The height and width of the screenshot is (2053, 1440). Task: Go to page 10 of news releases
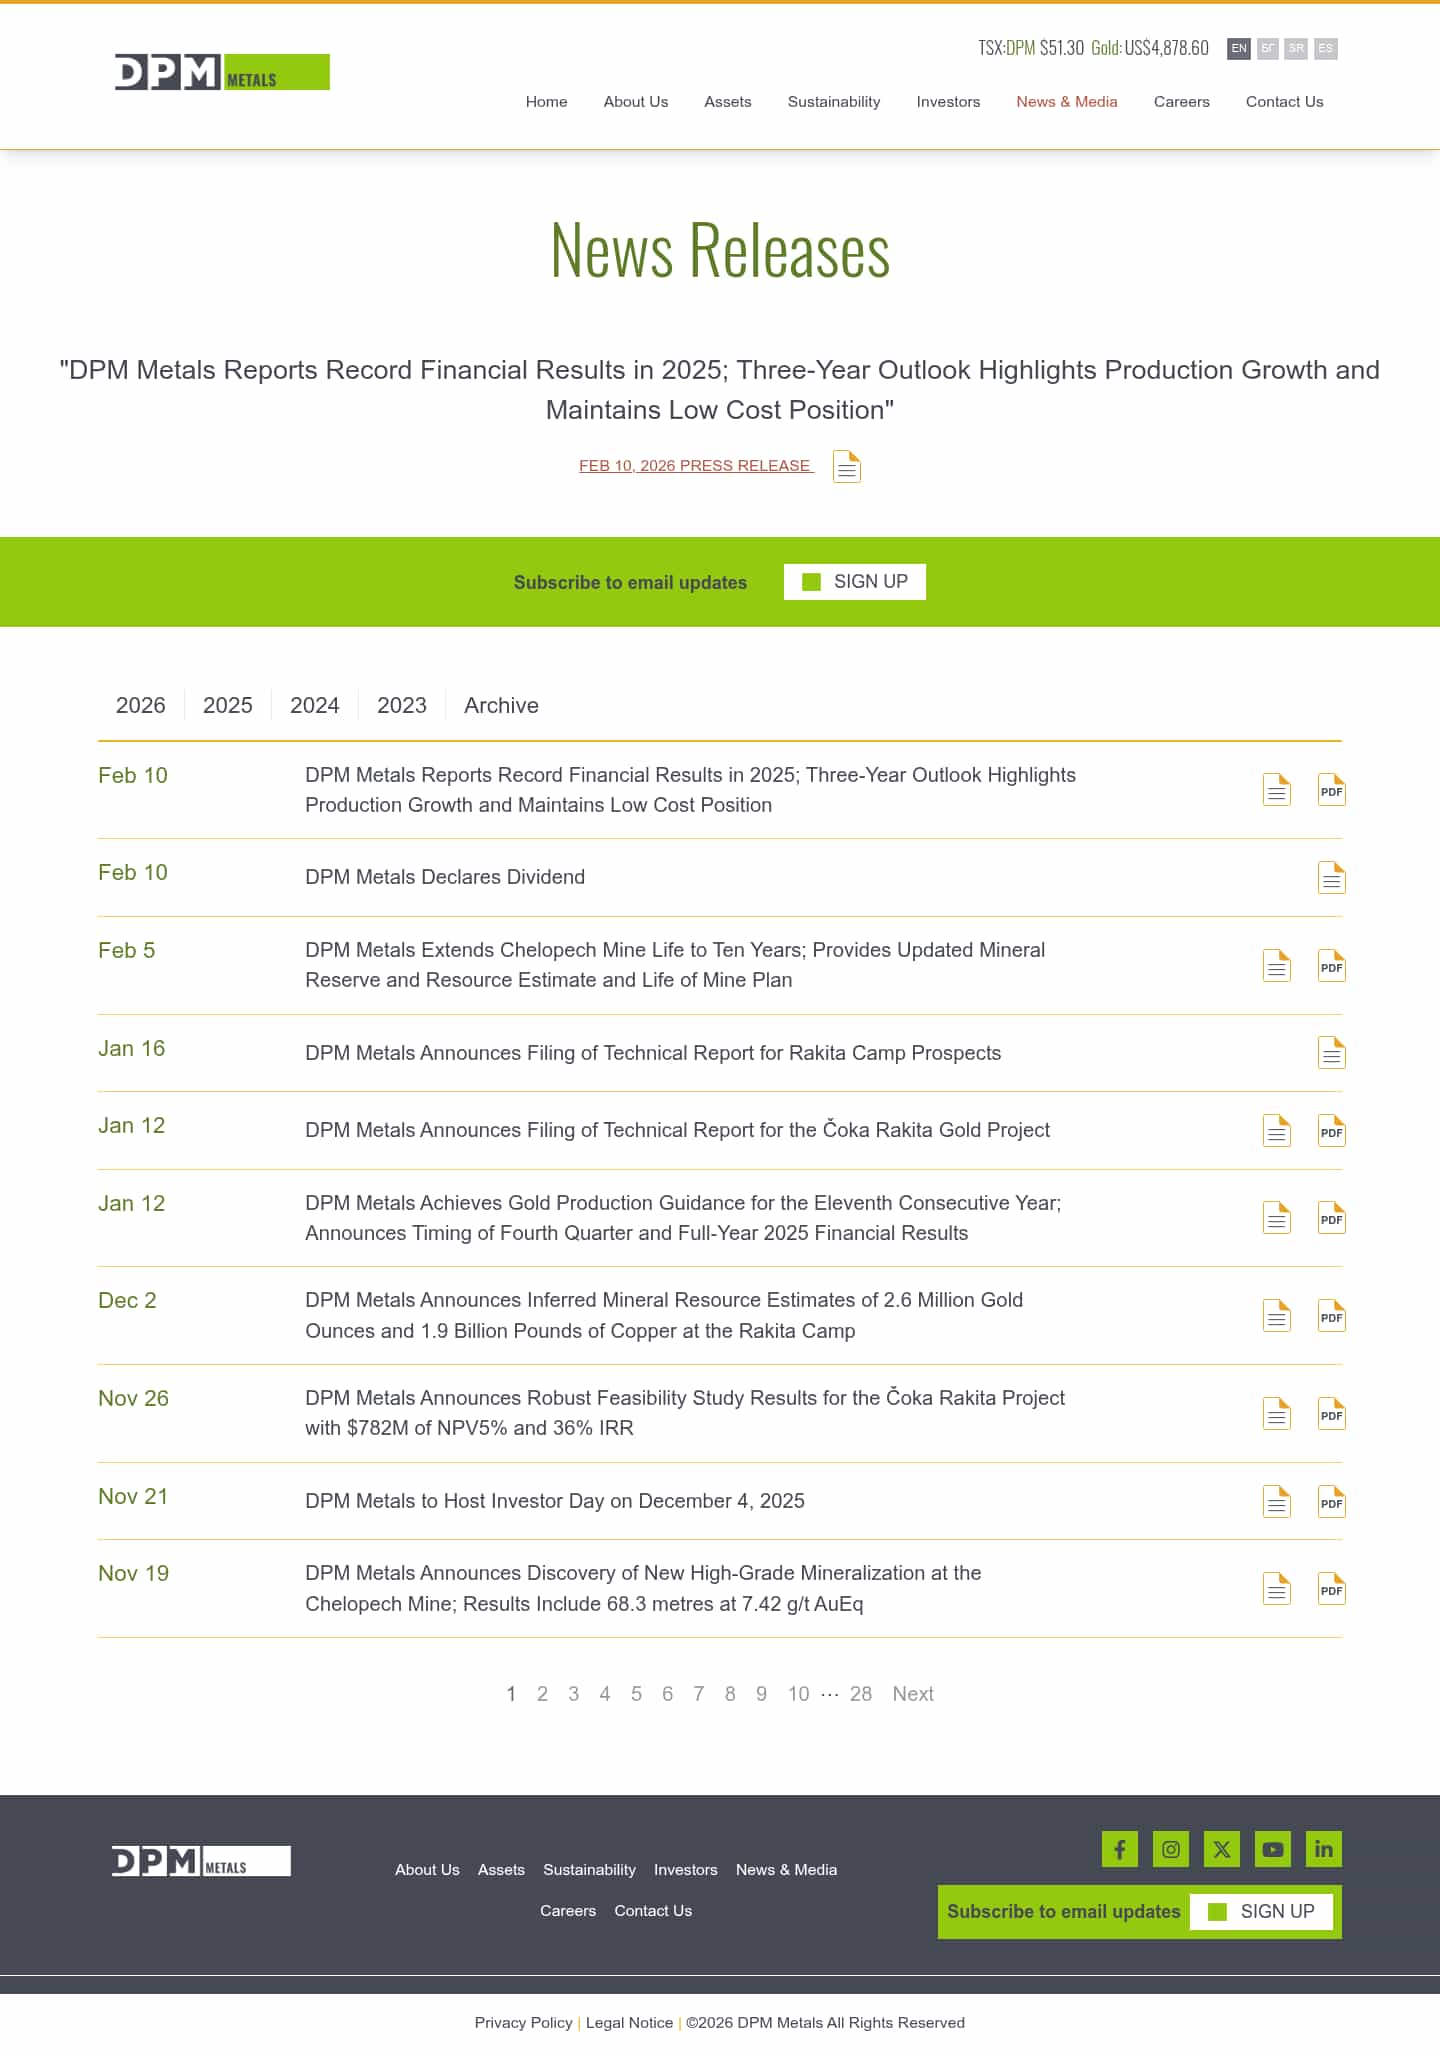click(798, 1694)
